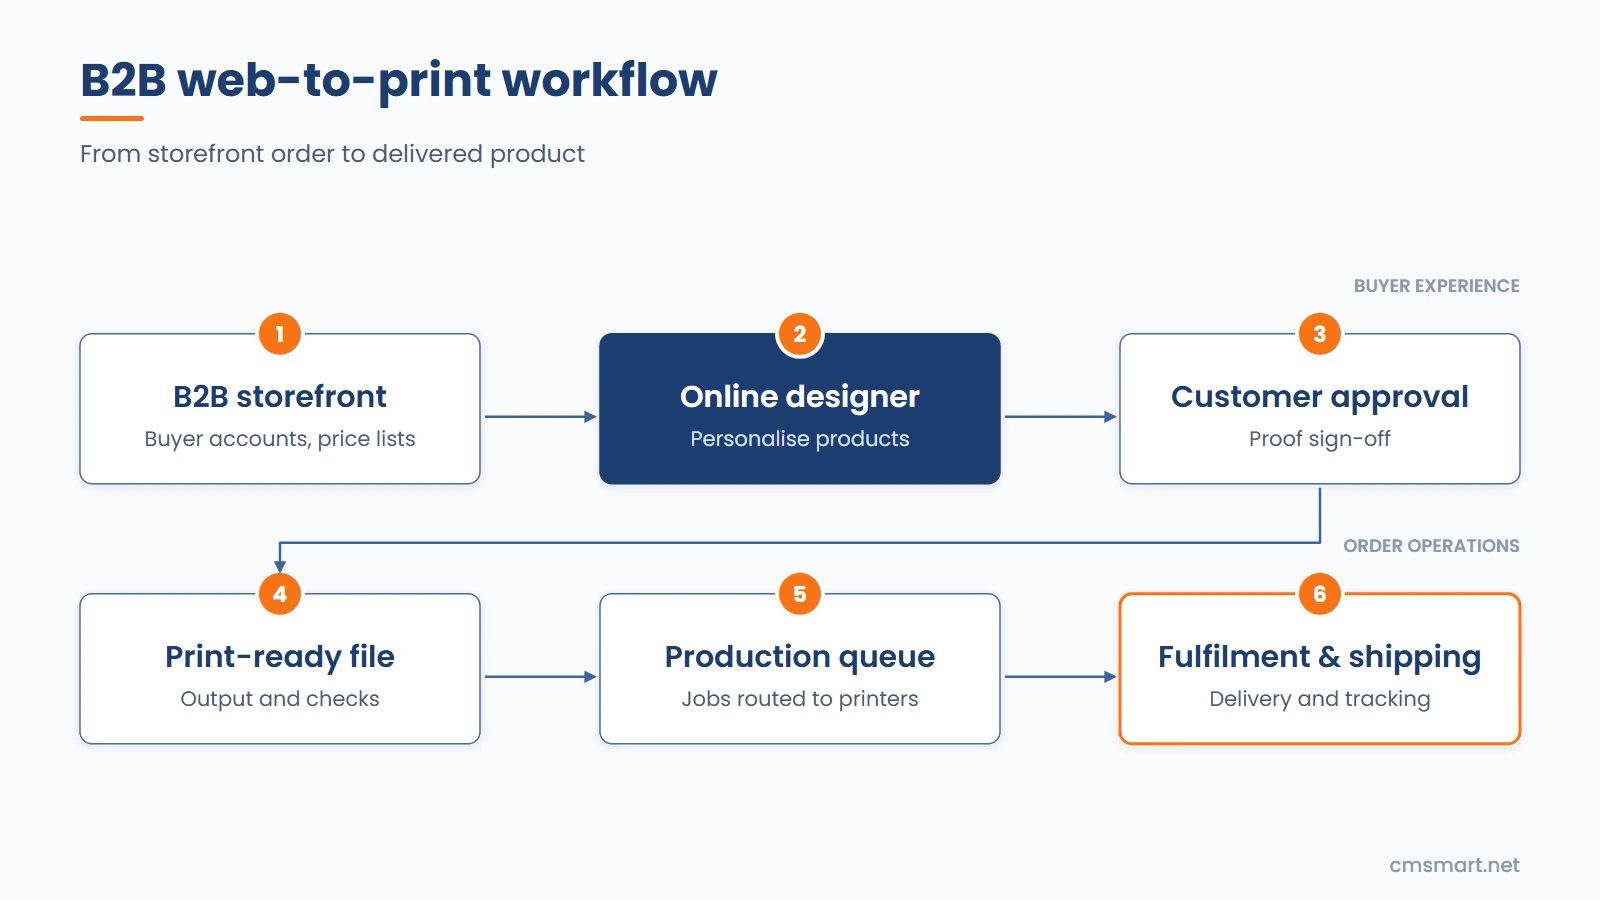1600x900 pixels.
Task: Select "From storefront order to delivered product" subtitle
Action: click(332, 154)
